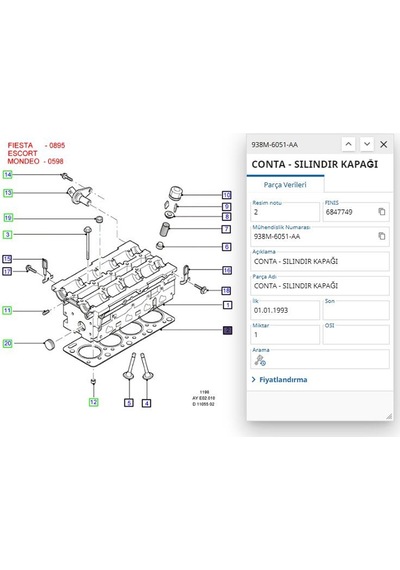Select diagram callout 4
Viewport: 400px width, 570px height.
pos(146,403)
